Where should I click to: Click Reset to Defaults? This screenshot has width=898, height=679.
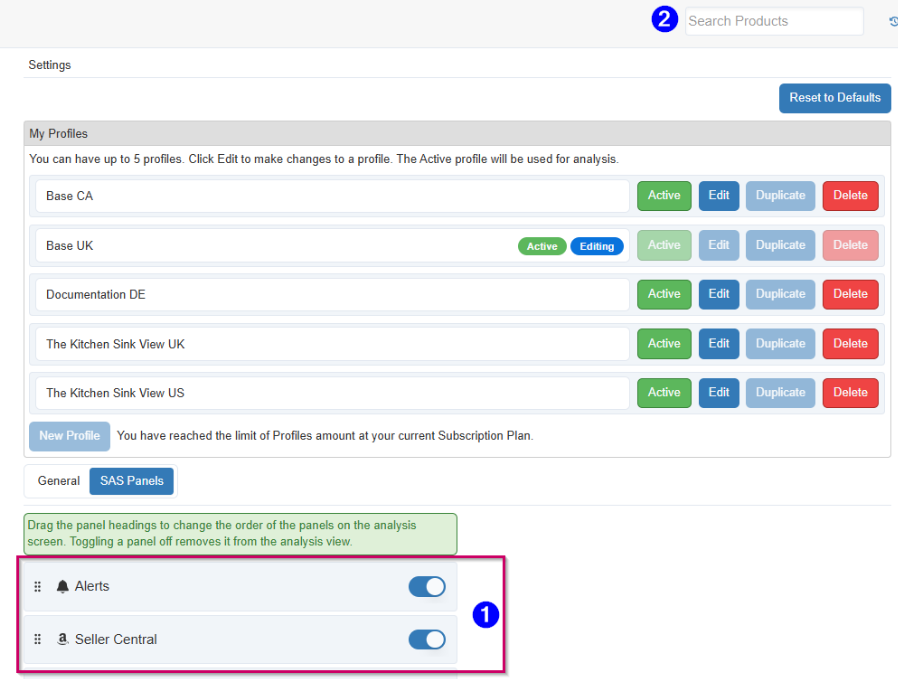click(x=835, y=98)
